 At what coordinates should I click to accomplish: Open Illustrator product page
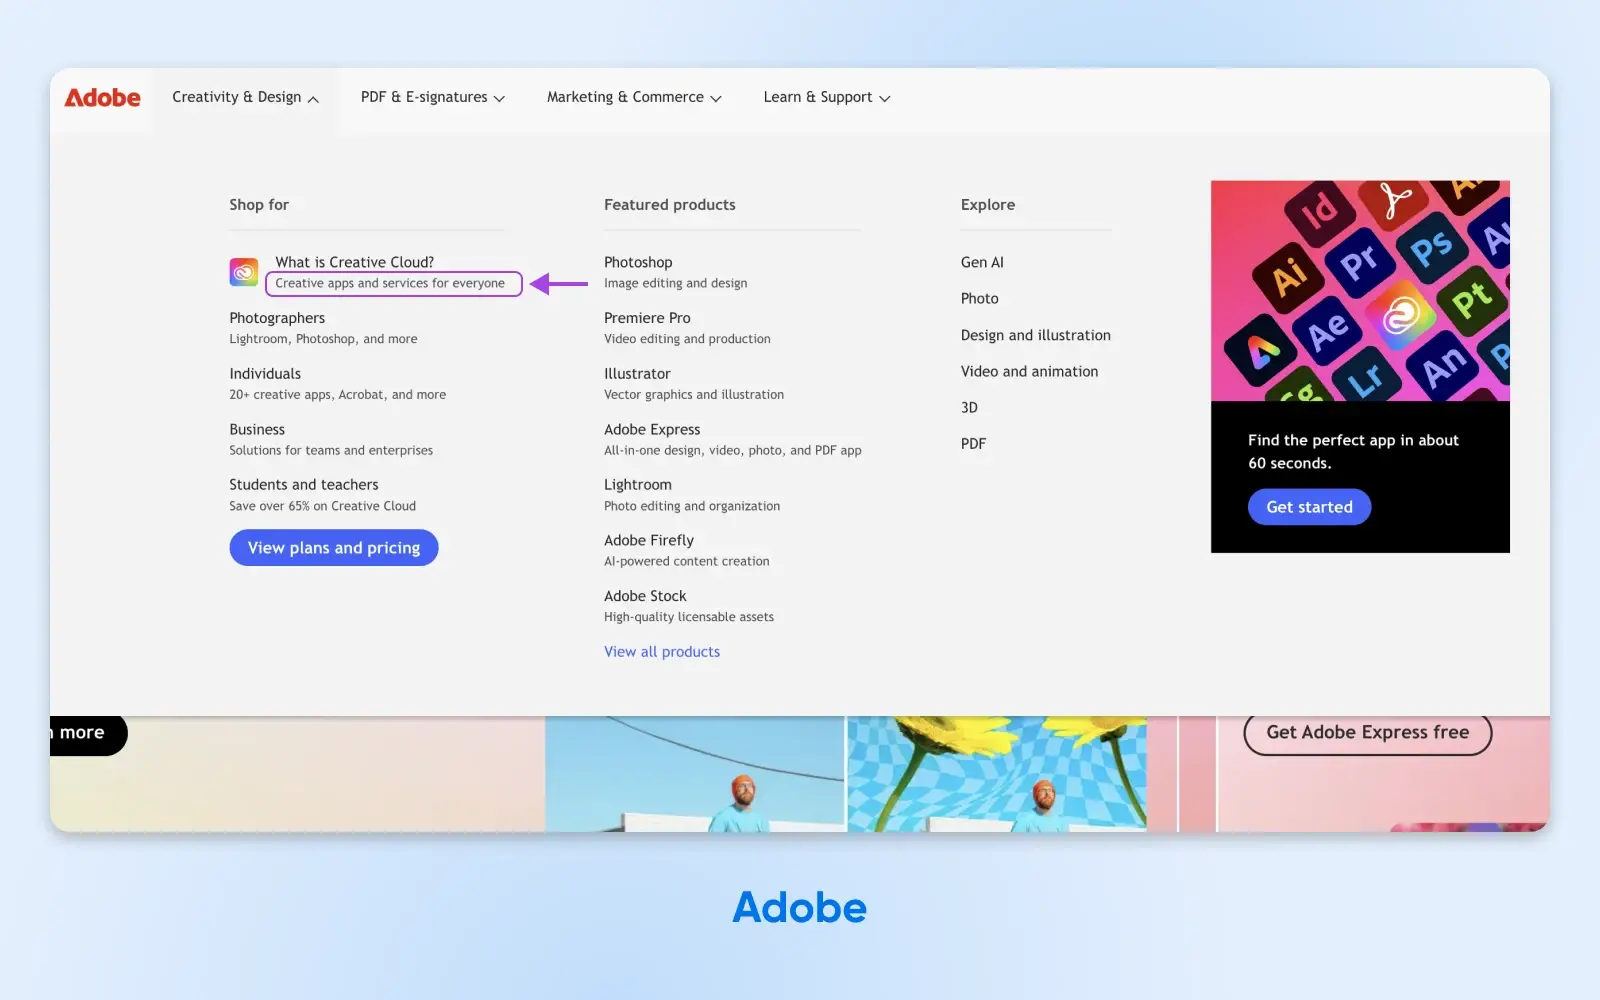click(x=637, y=374)
